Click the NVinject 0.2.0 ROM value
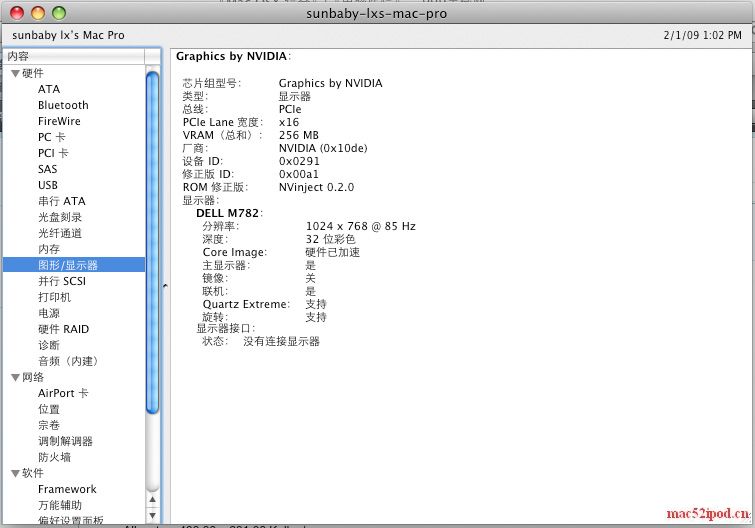The height and width of the screenshot is (528, 755). 316,187
